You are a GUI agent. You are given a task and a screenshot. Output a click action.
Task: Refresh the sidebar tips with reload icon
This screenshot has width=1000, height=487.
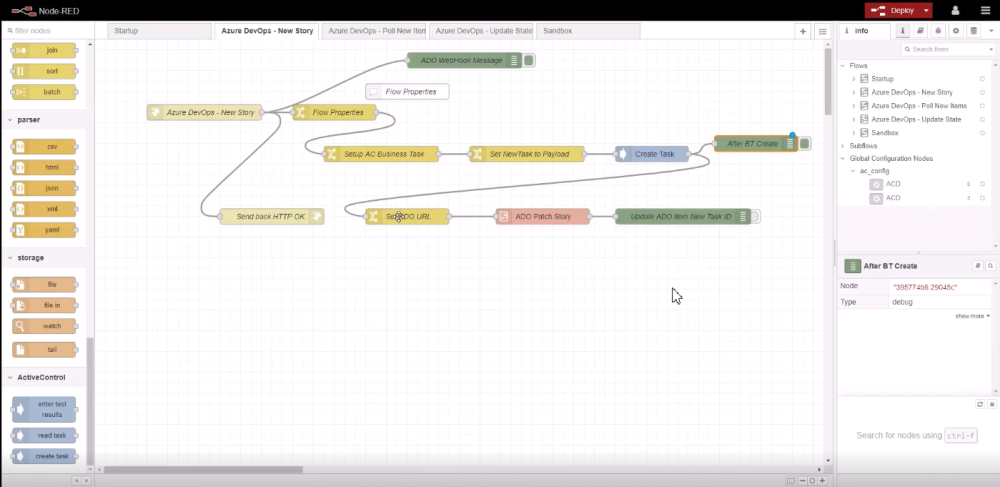[x=980, y=404]
